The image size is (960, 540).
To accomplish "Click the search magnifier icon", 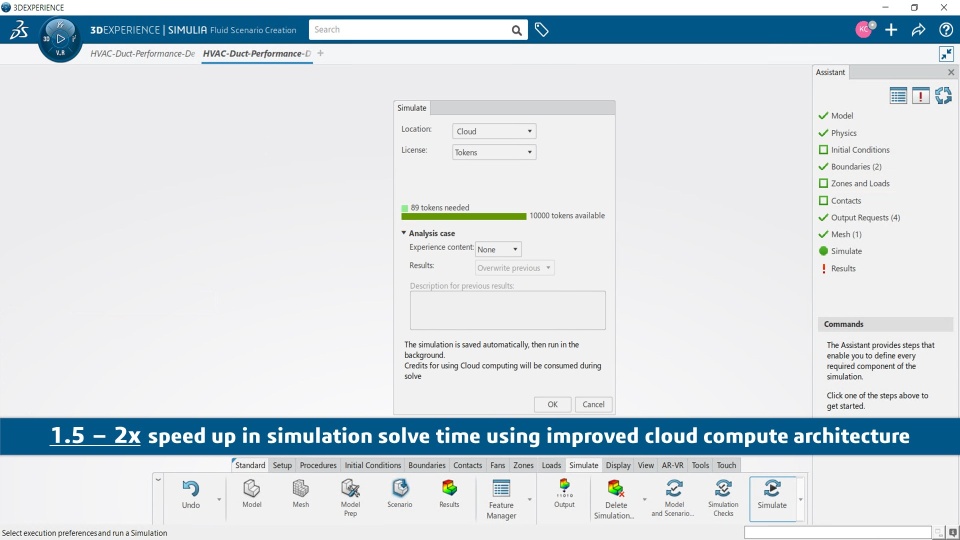I will point(517,30).
